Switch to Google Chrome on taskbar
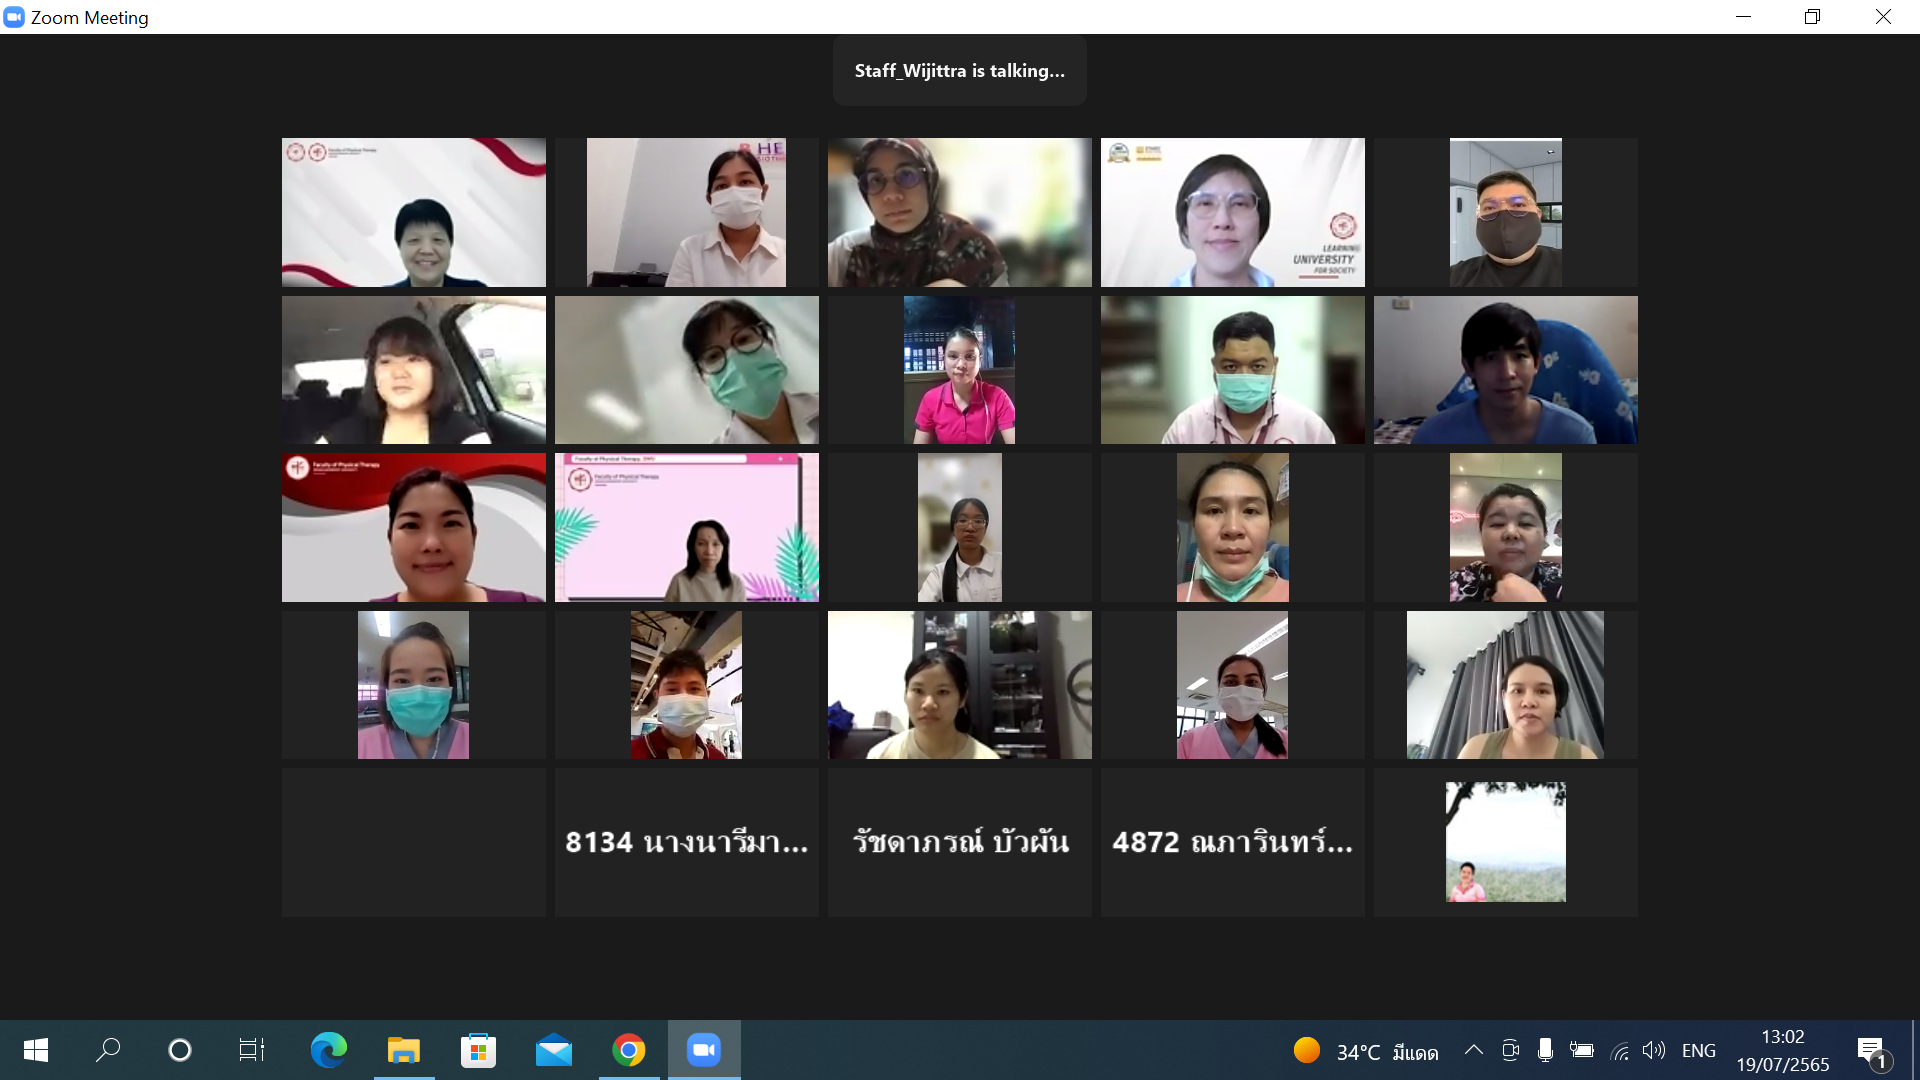1920x1080 pixels. [x=629, y=1050]
